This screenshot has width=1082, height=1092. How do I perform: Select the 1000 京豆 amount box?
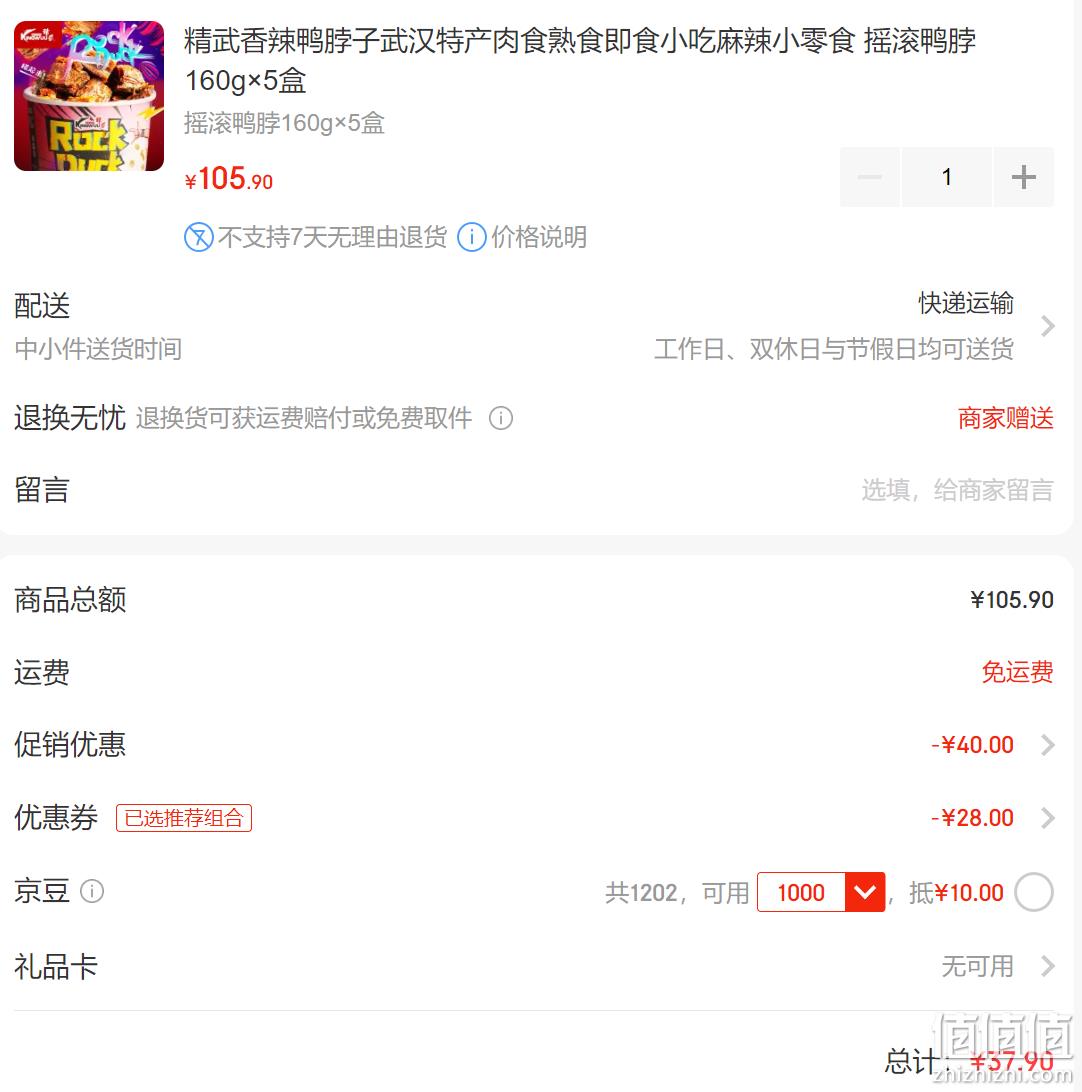tap(801, 891)
